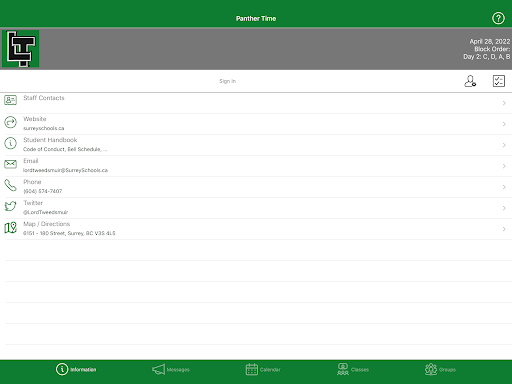Image resolution: width=512 pixels, height=384 pixels.
Task: Select the Groups tab icon
Action: [431, 369]
